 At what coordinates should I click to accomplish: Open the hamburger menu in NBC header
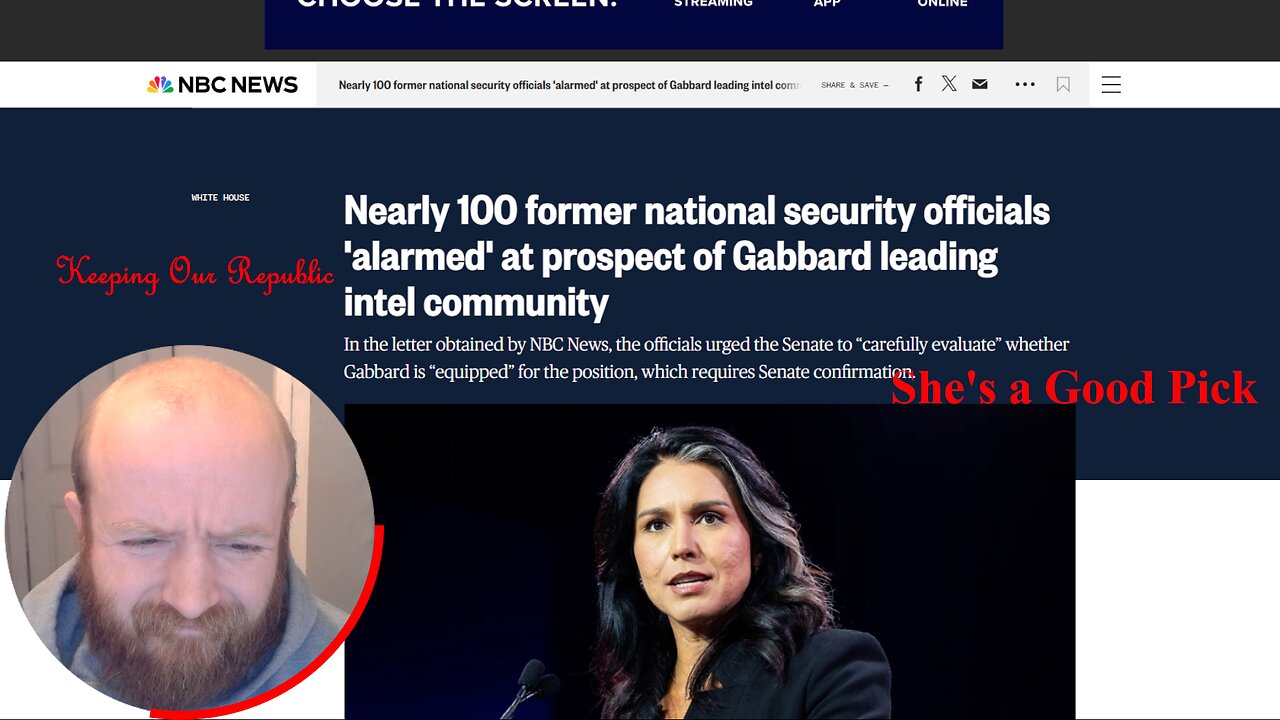(x=1111, y=85)
